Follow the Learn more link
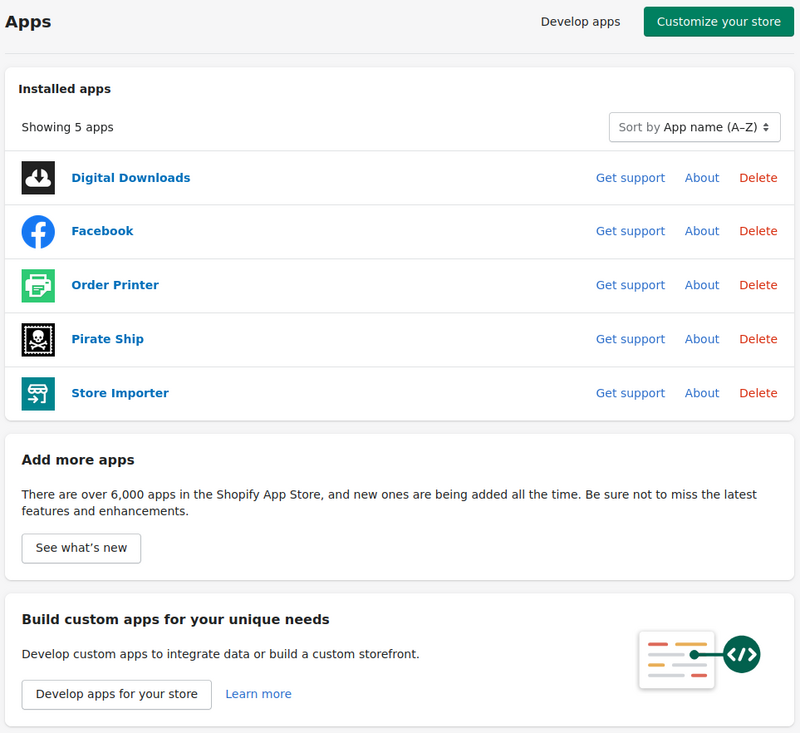Image resolution: width=800 pixels, height=733 pixels. click(x=258, y=694)
